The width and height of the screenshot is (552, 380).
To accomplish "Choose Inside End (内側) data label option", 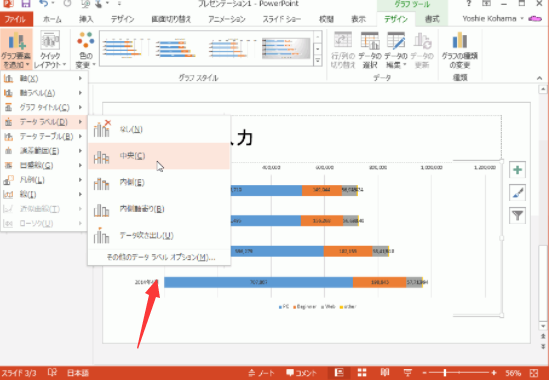I will click(x=159, y=182).
